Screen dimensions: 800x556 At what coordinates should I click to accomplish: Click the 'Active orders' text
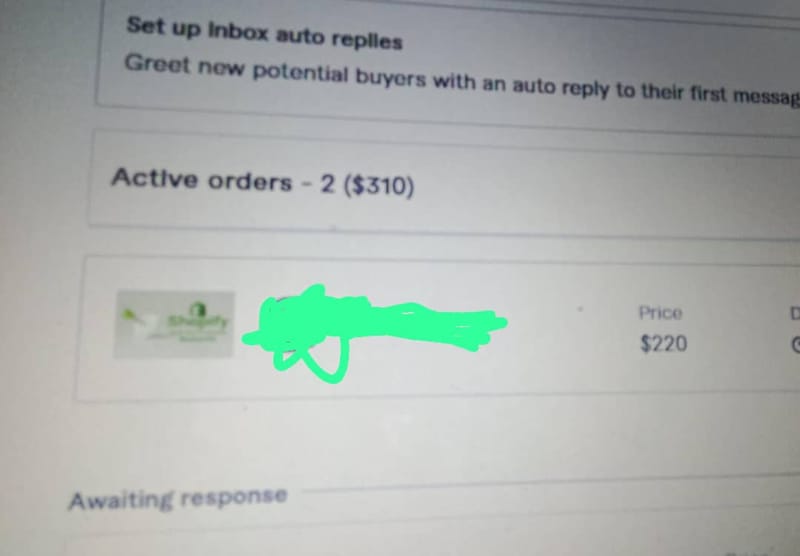[202, 180]
